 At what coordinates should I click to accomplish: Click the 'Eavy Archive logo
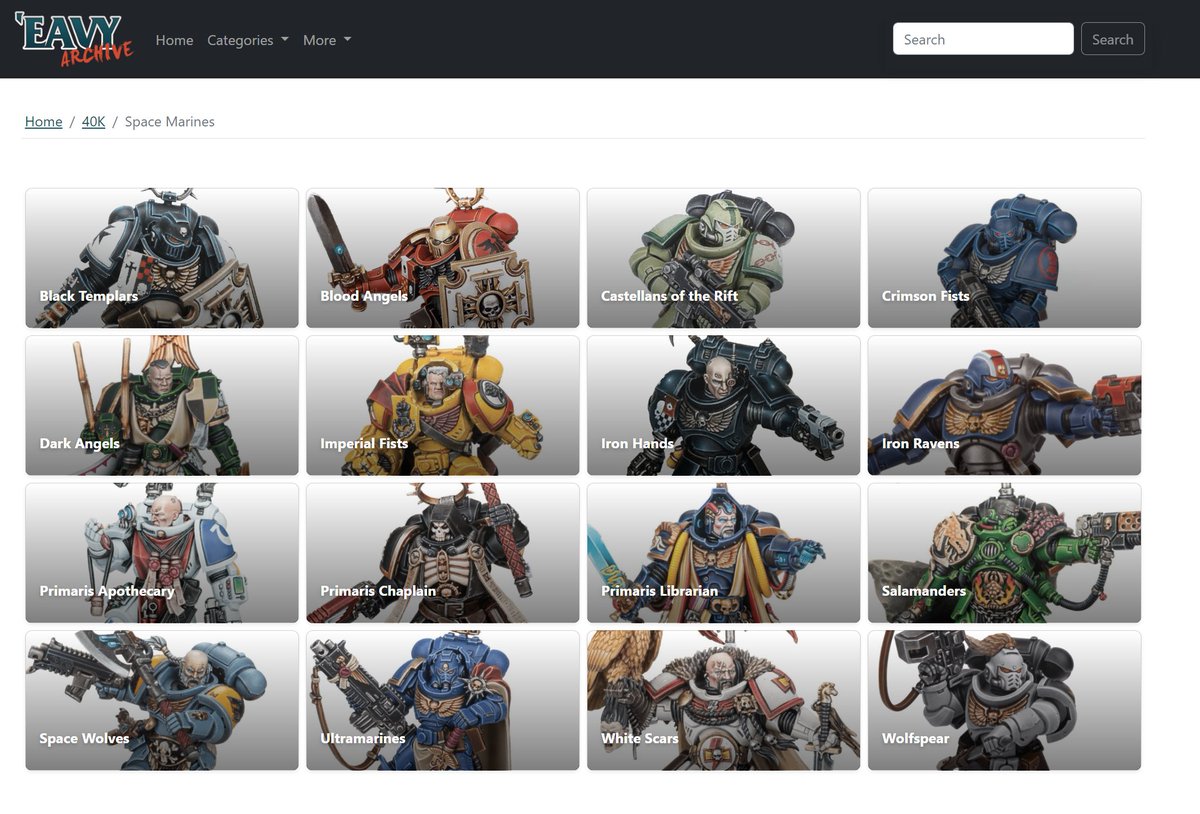click(x=74, y=39)
